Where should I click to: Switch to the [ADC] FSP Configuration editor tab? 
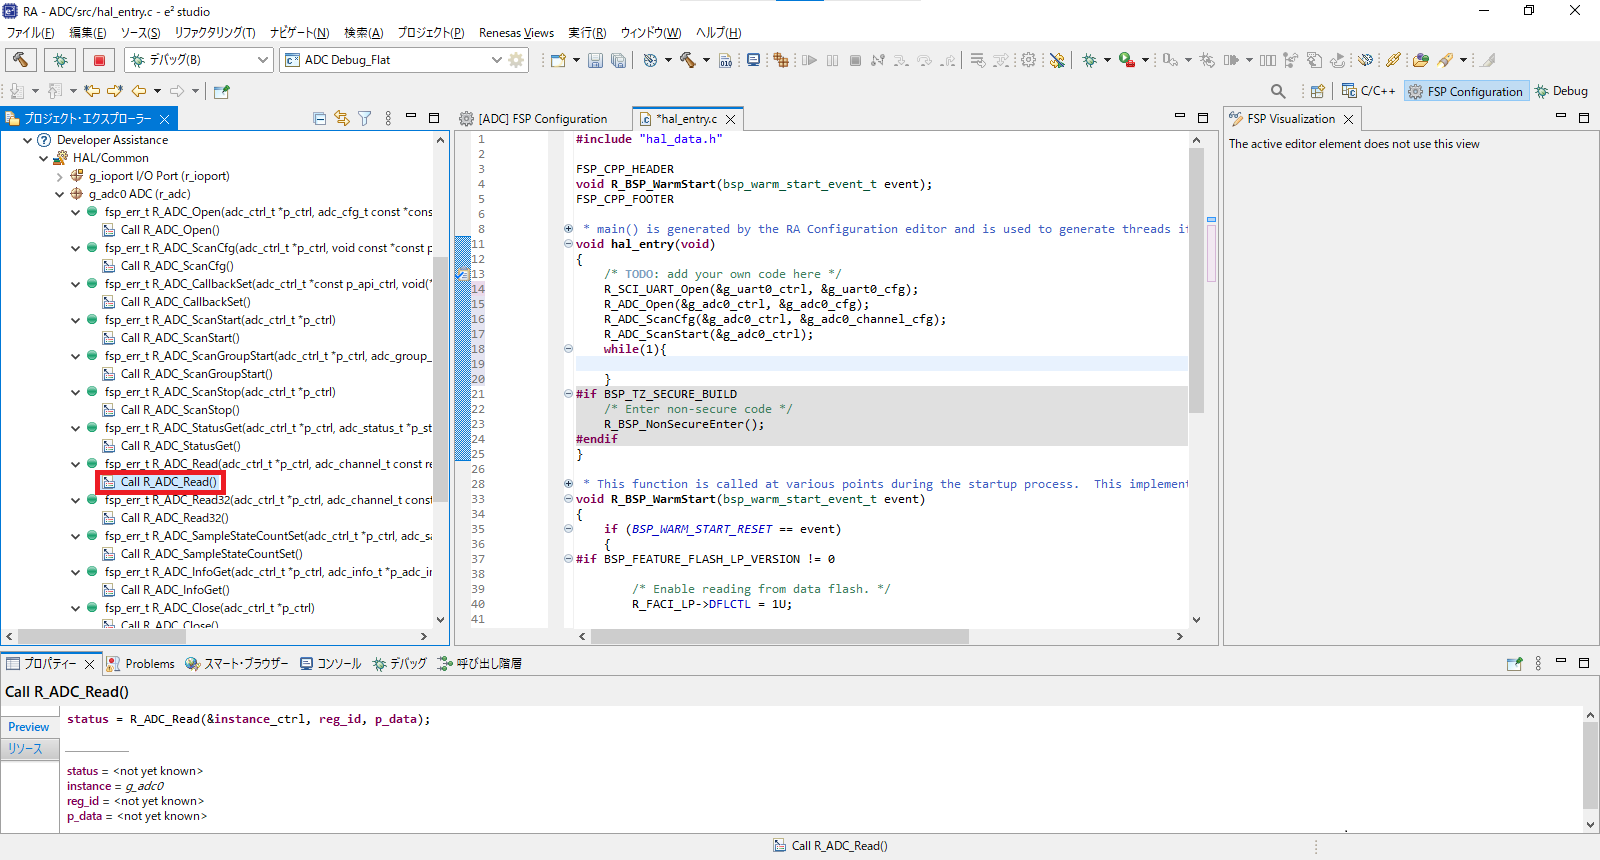point(534,119)
